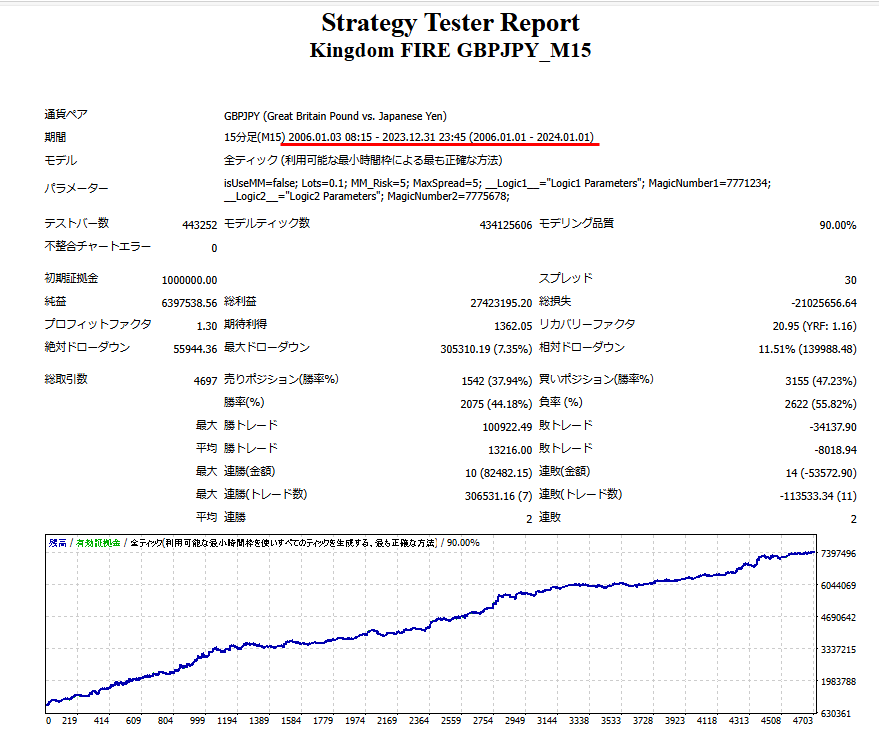The width and height of the screenshot is (879, 734).
Task: Click the net profit value '6397538.56'
Action: coord(189,303)
